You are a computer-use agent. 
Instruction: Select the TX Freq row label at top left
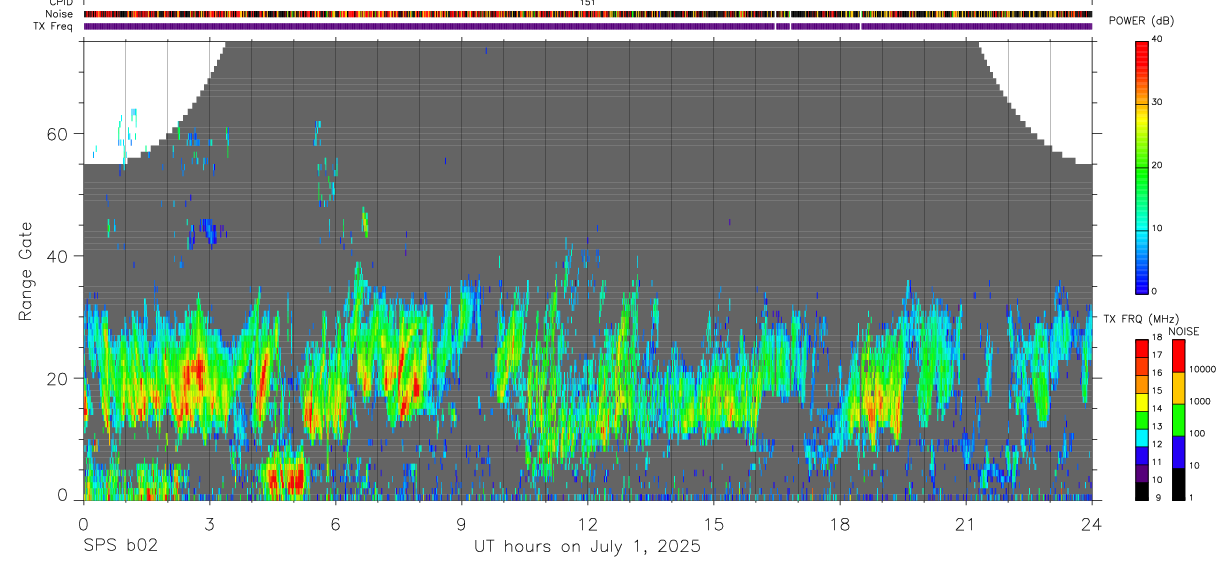pyautogui.click(x=54, y=26)
